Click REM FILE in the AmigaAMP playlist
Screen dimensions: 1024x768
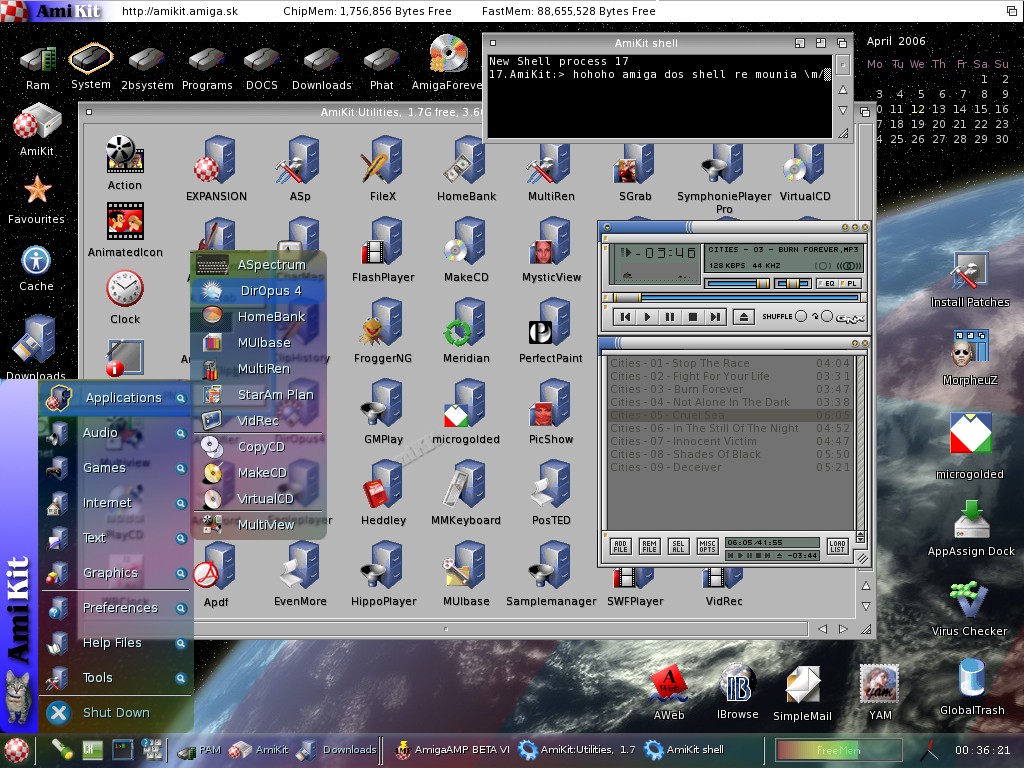click(x=649, y=546)
